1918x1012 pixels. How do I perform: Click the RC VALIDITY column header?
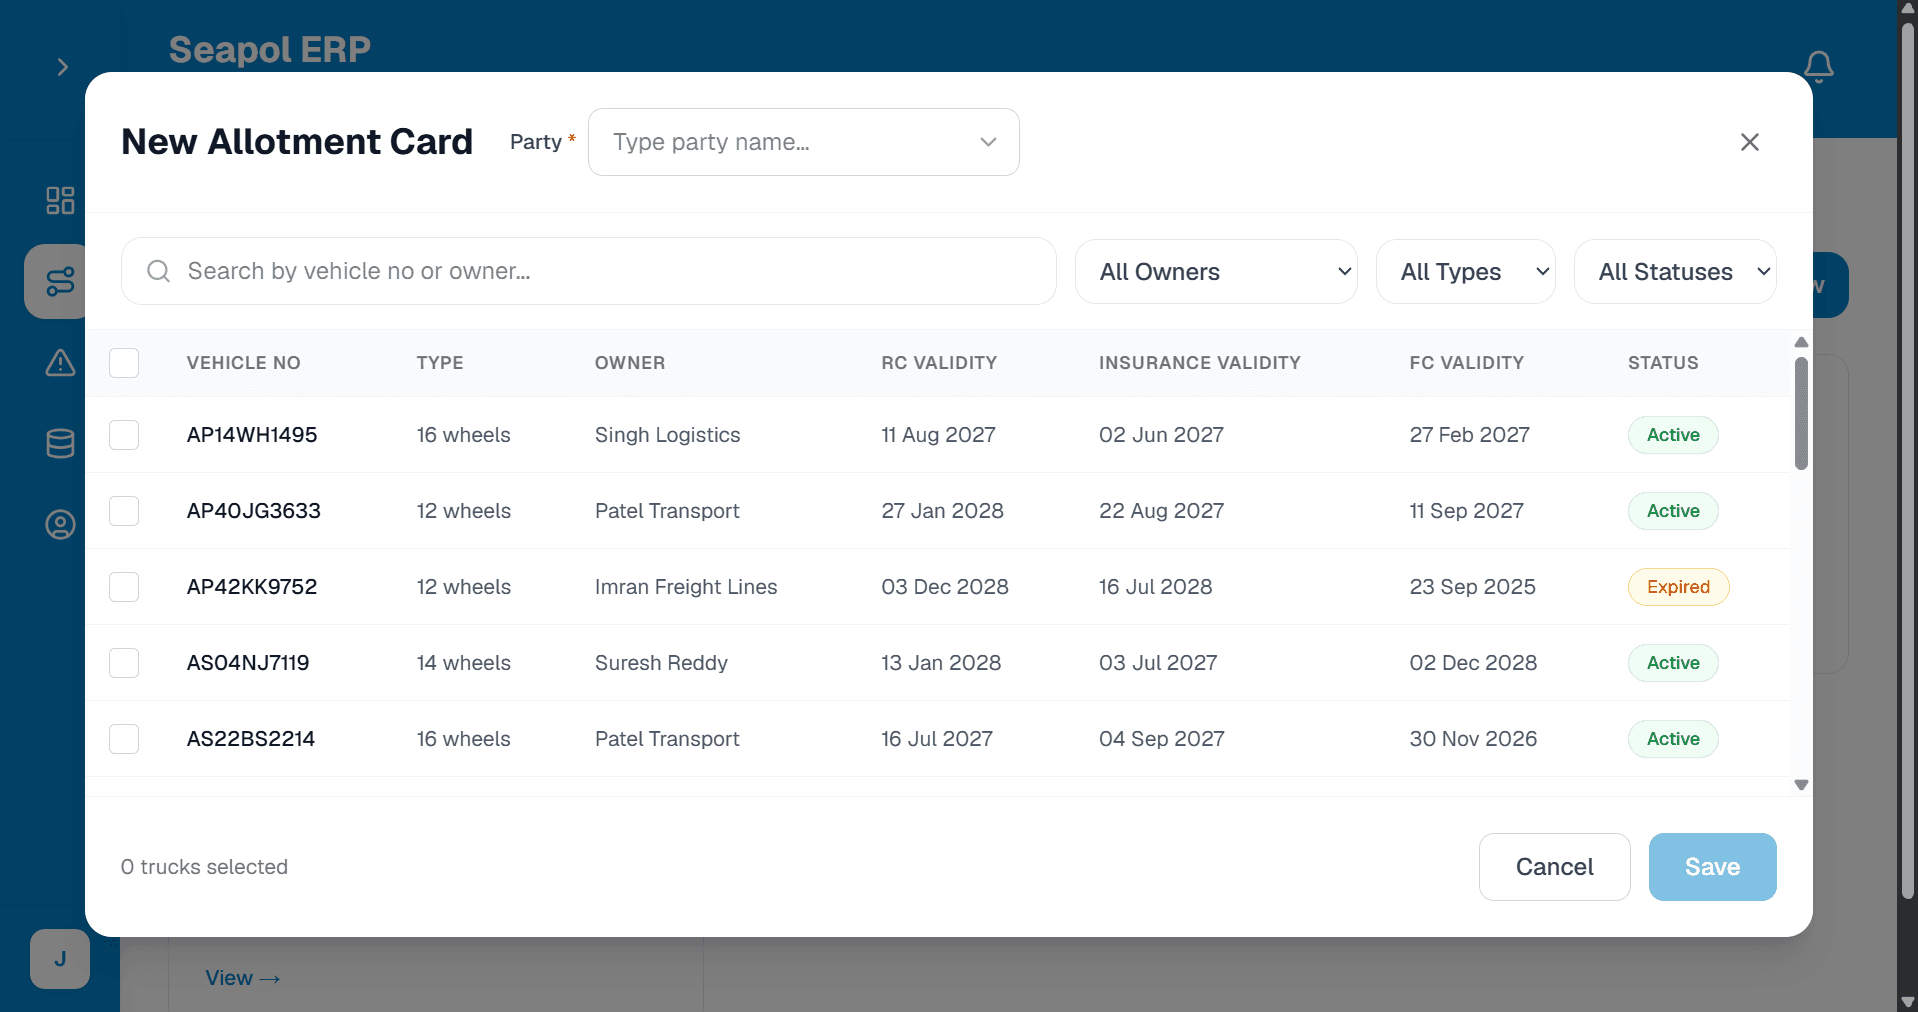coord(939,363)
